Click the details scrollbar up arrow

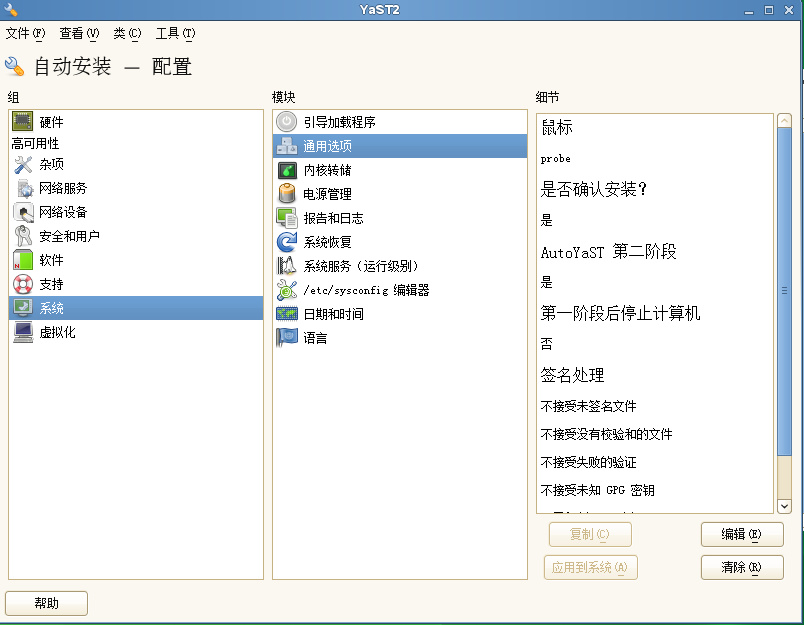pyautogui.click(x=784, y=120)
